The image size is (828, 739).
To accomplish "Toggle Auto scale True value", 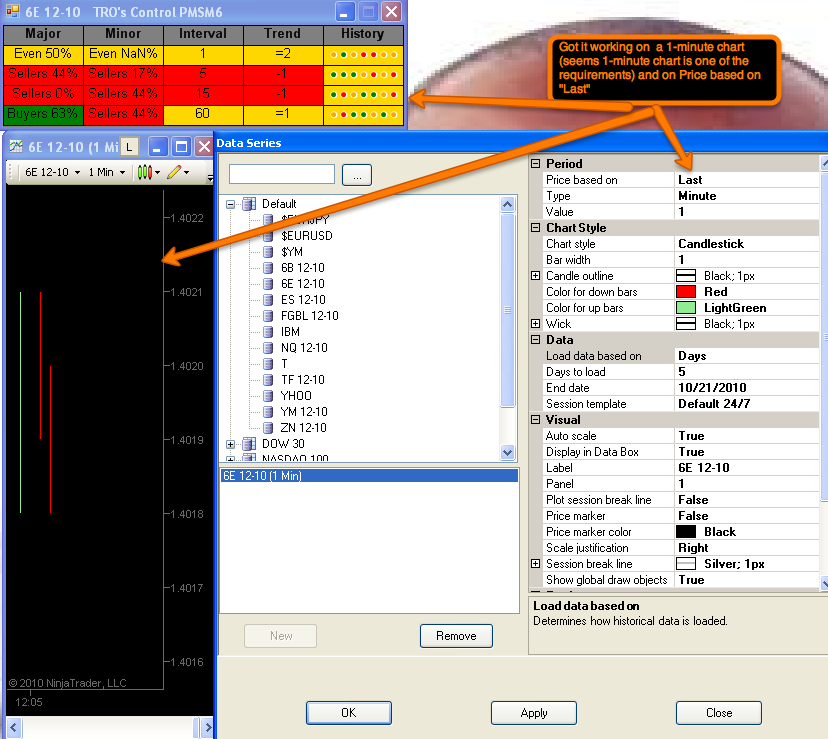I will (x=747, y=436).
